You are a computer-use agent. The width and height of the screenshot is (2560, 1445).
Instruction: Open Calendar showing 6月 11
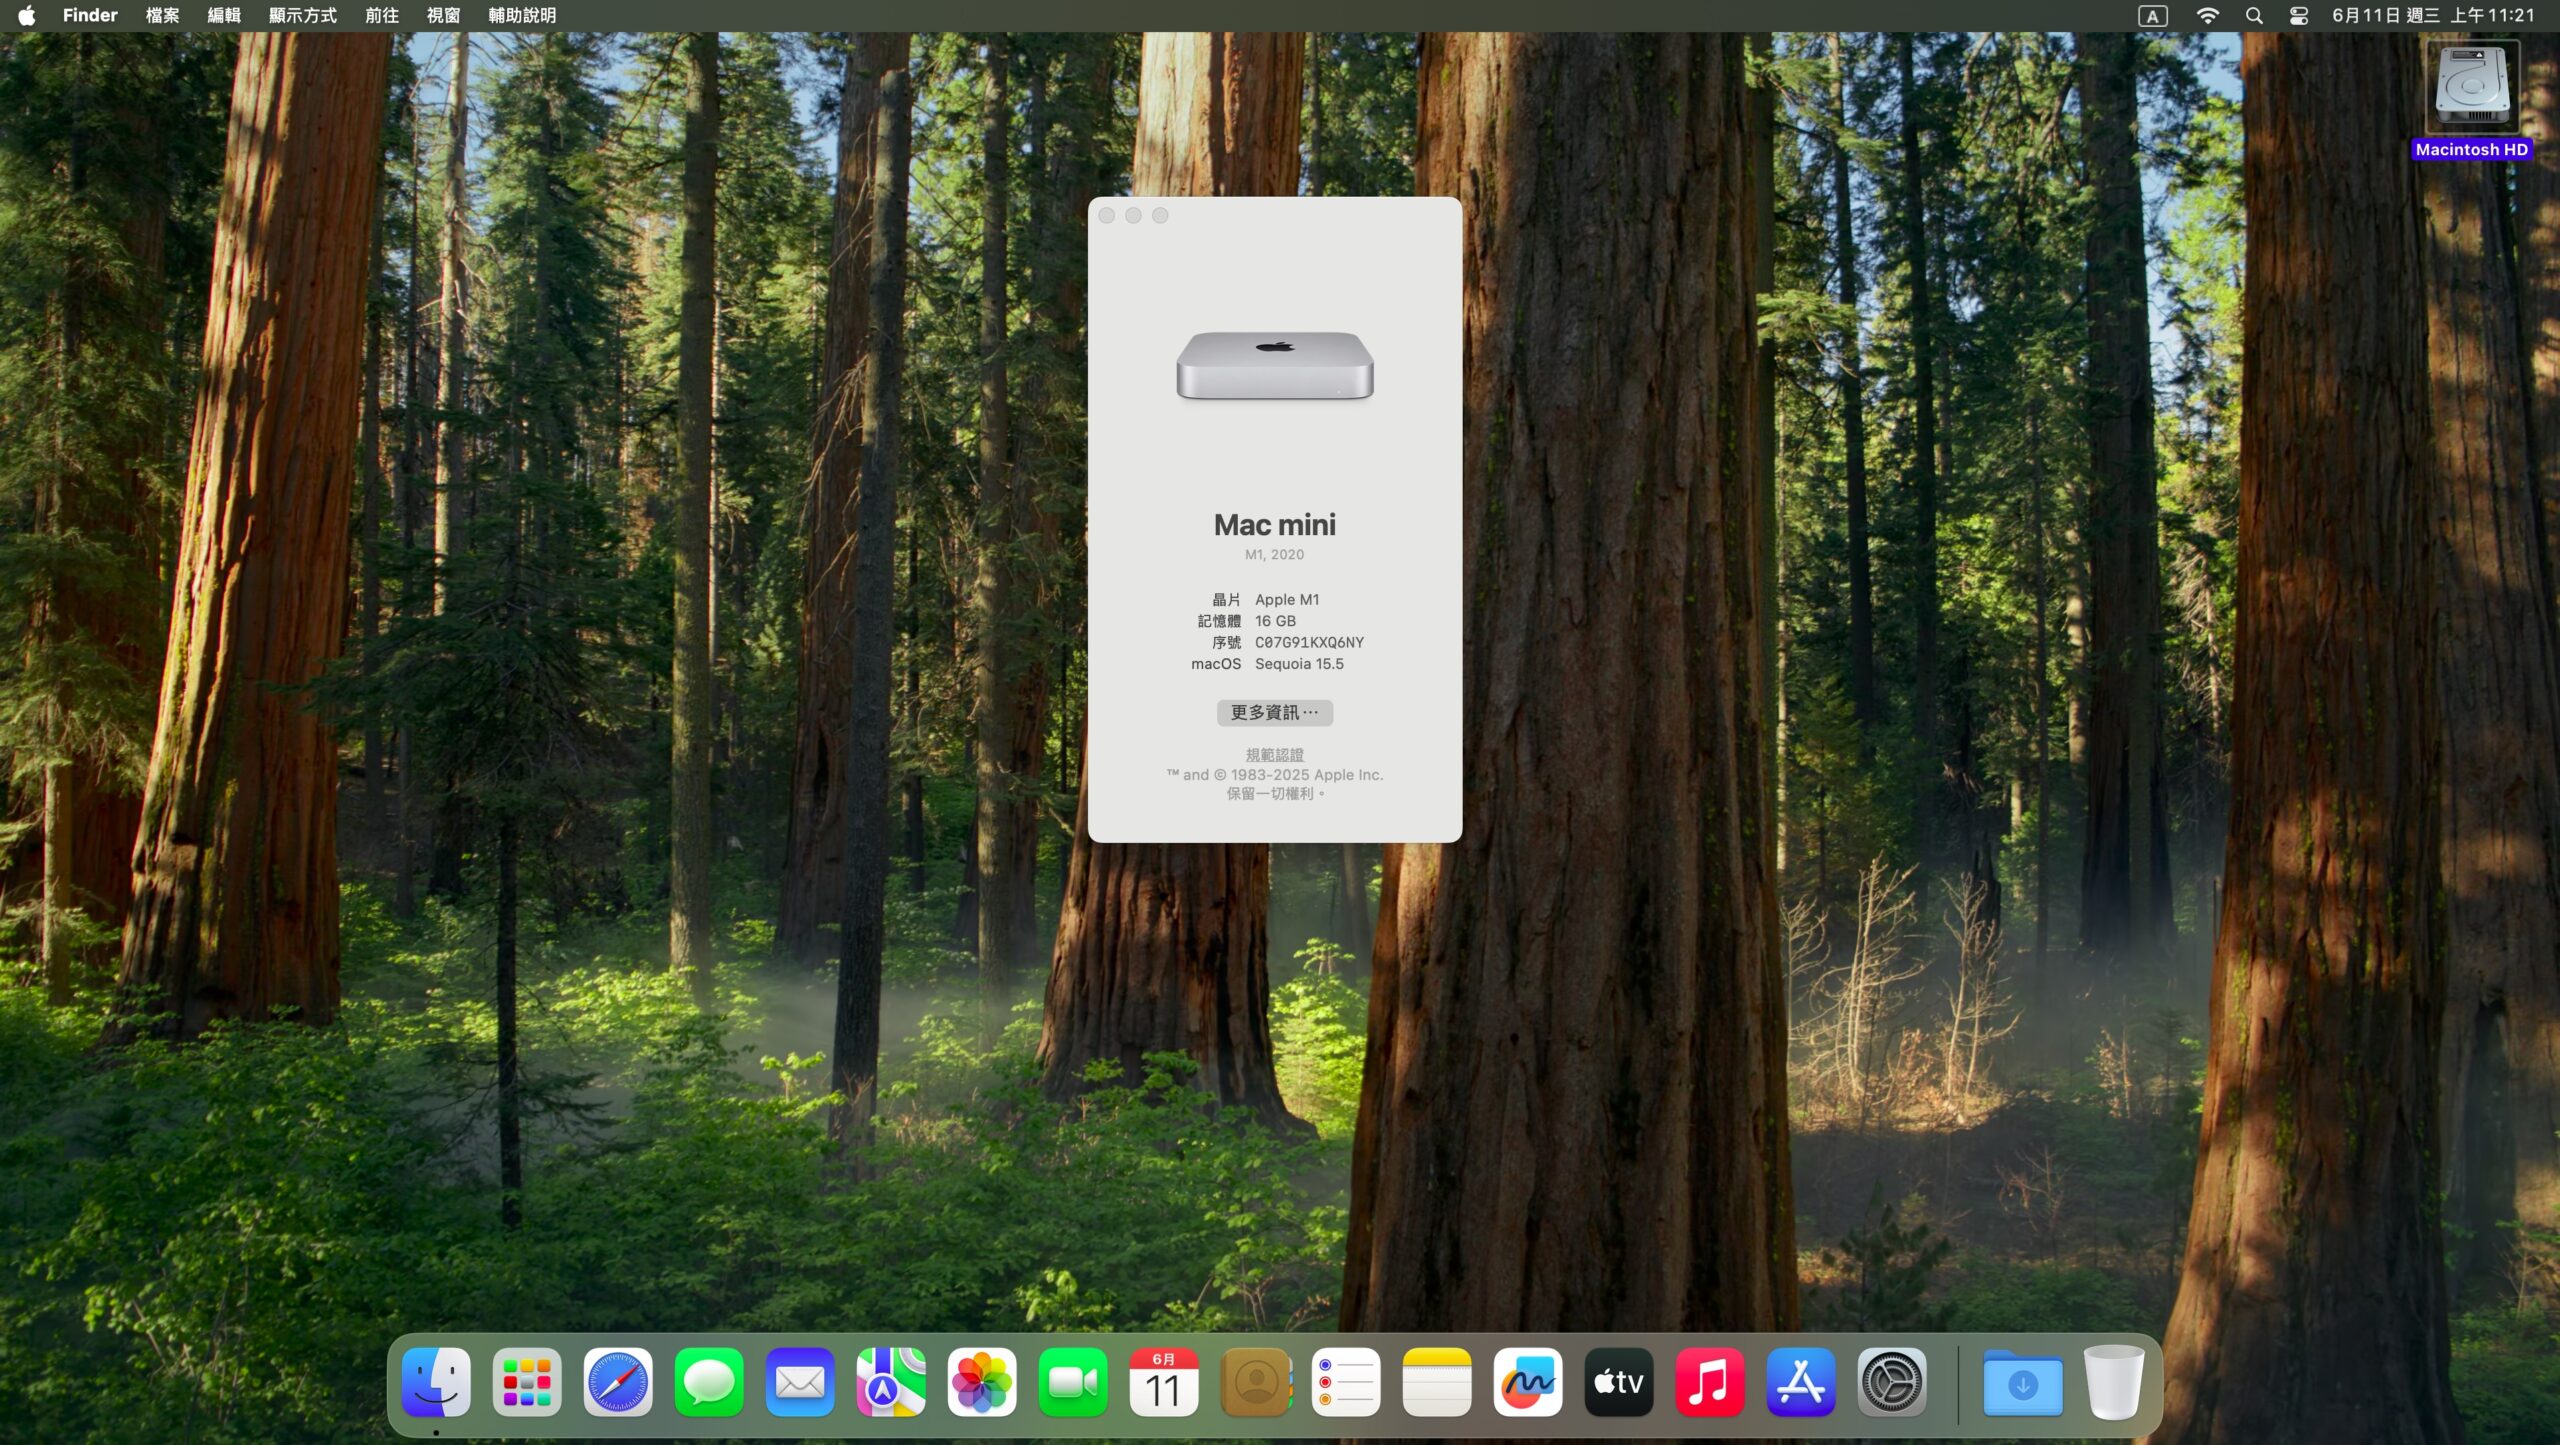click(x=1164, y=1382)
